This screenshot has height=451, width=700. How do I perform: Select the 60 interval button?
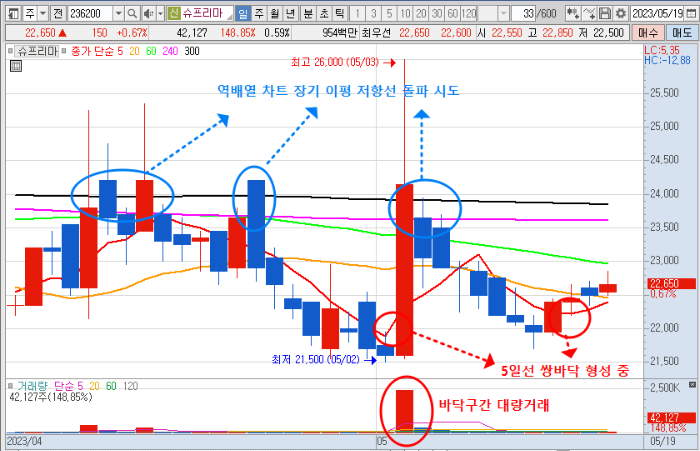pos(453,14)
